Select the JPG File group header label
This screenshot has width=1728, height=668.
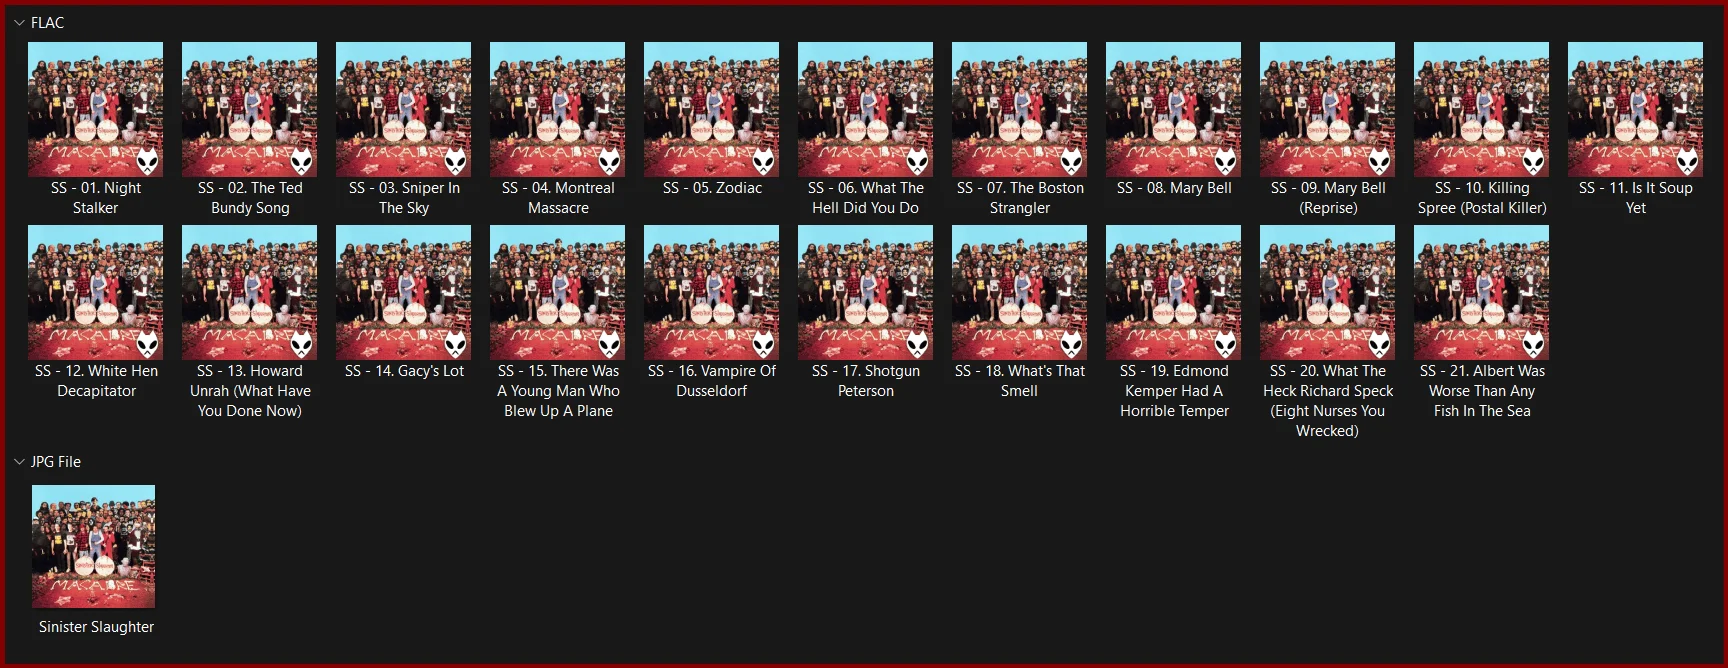pos(56,462)
